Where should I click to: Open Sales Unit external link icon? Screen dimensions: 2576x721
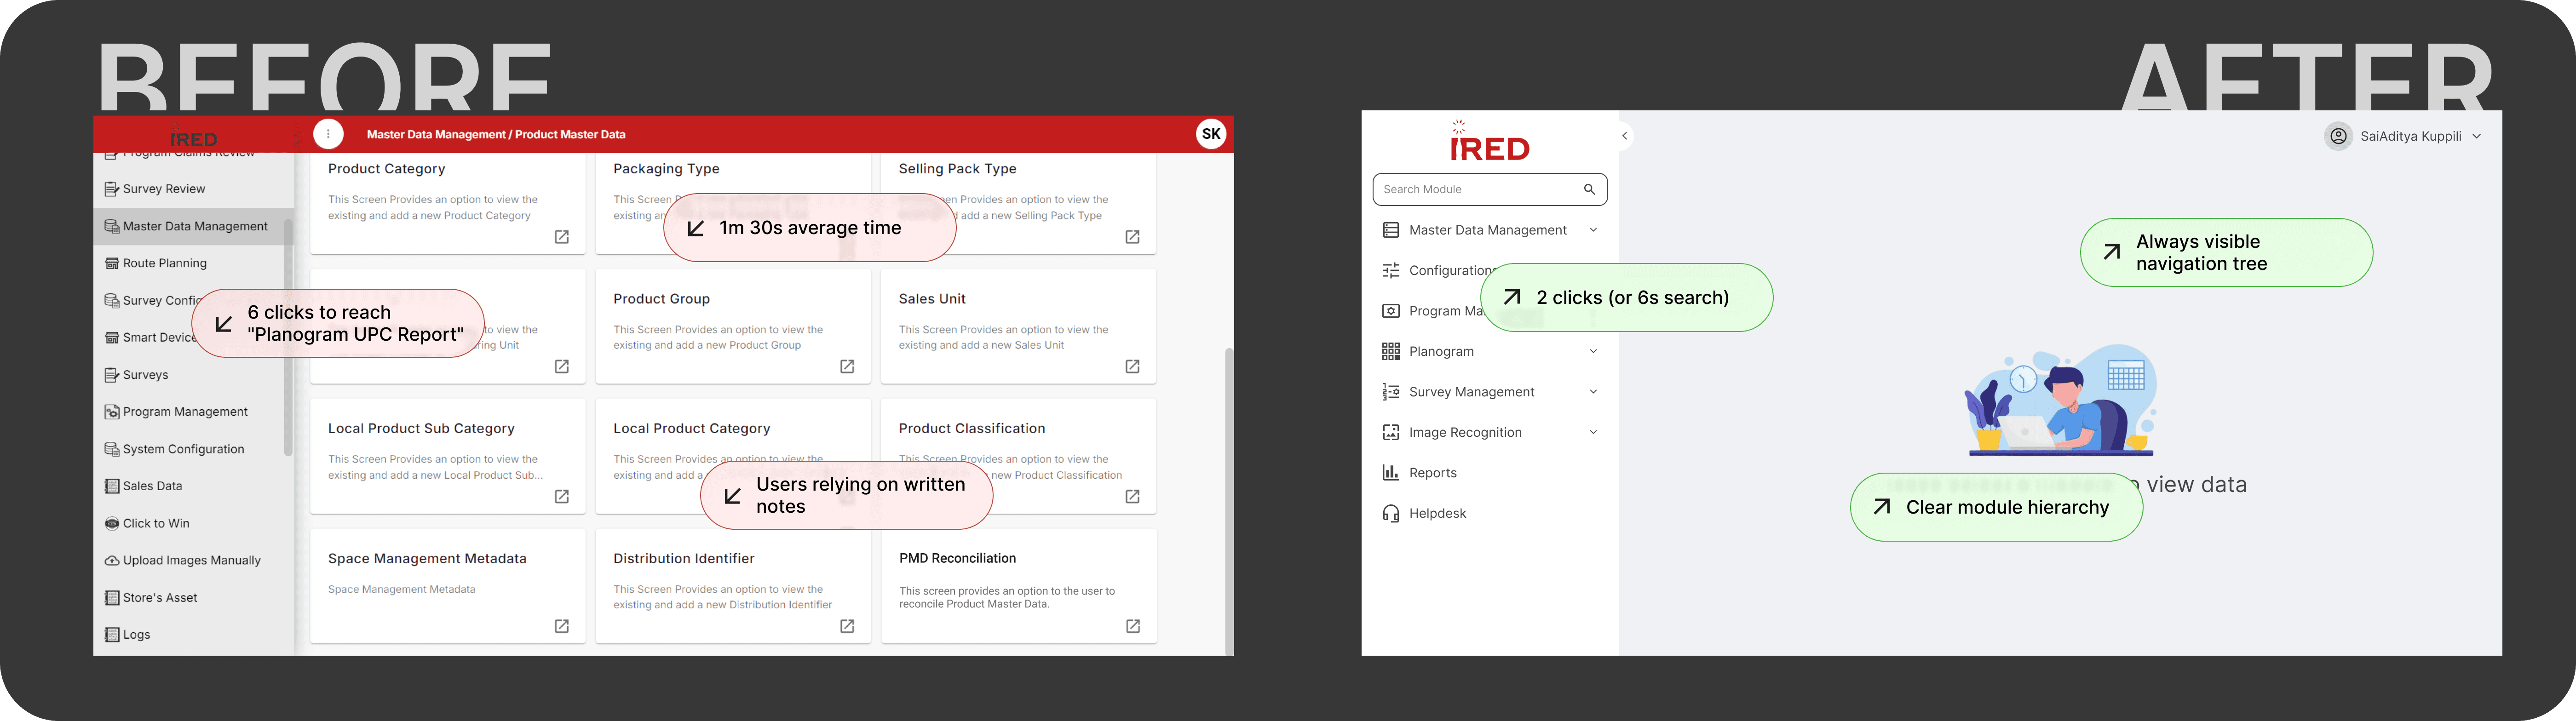click(1132, 367)
